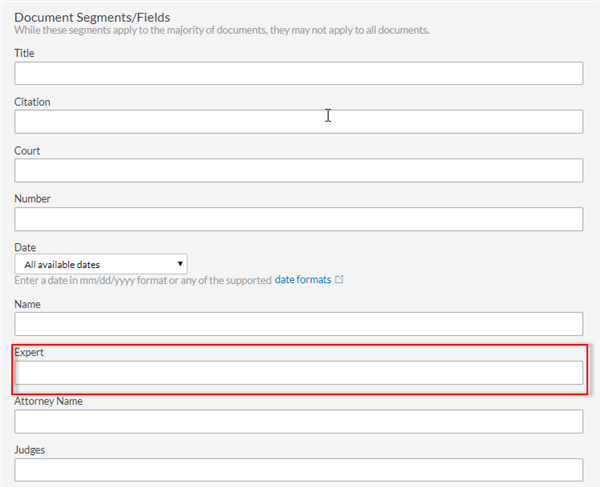600x487 pixels.
Task: Click the Number input box
Action: (298, 219)
